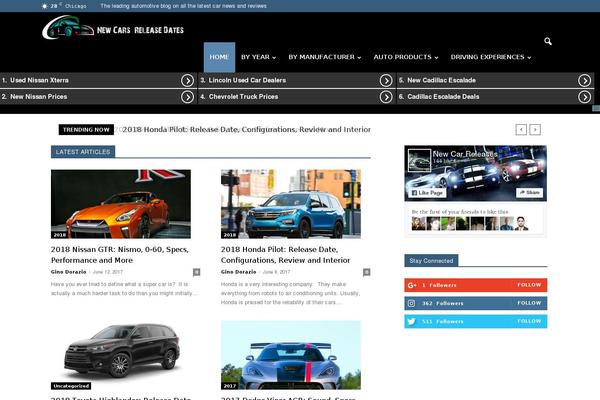Follow on Twitter
Screen dimensions: 600x400
point(529,321)
